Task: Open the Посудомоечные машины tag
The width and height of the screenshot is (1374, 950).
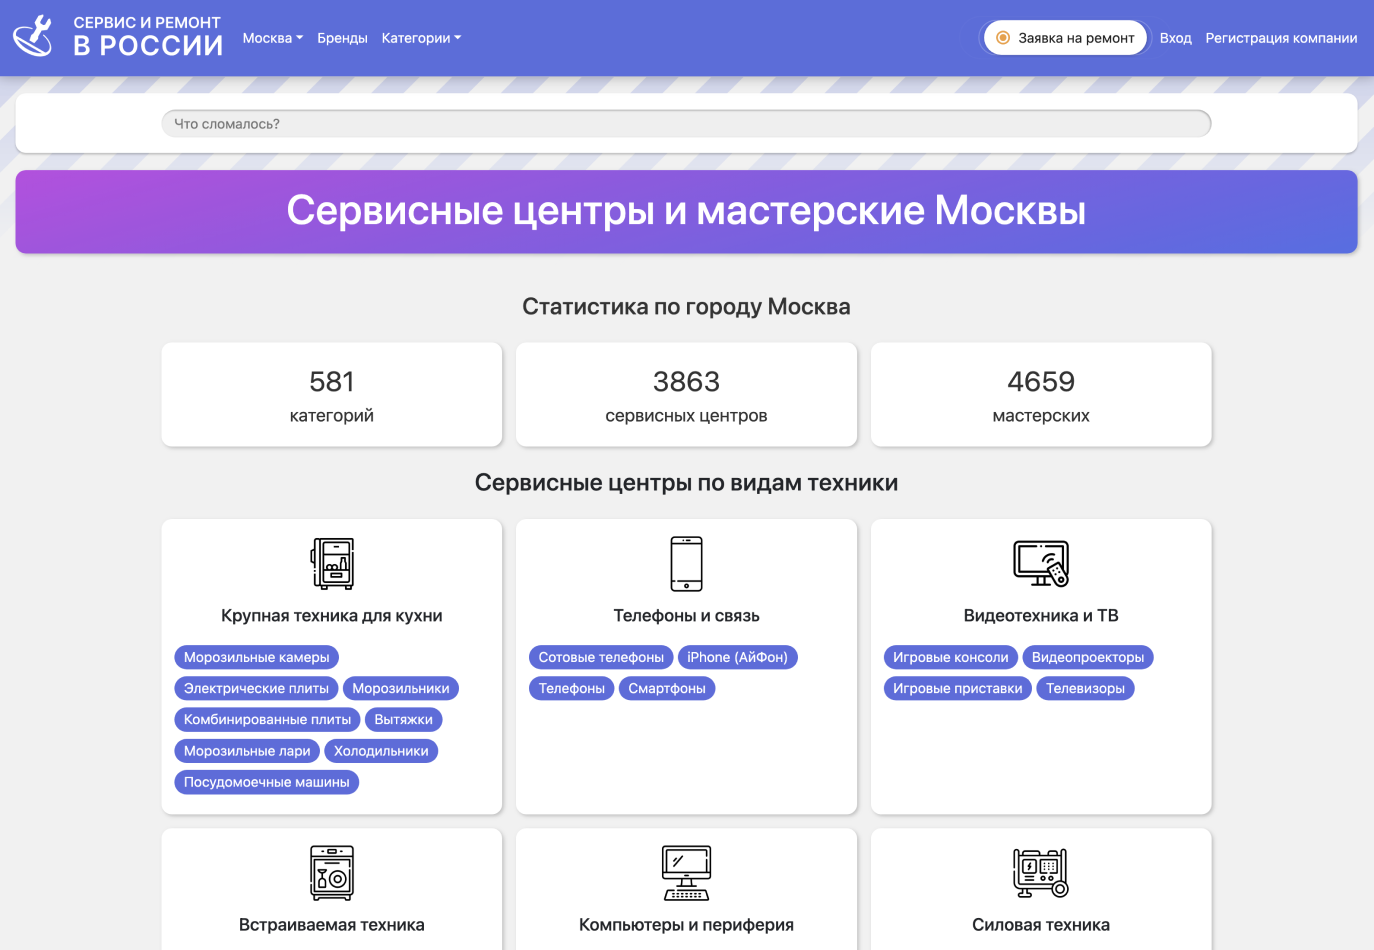Action: tap(266, 782)
